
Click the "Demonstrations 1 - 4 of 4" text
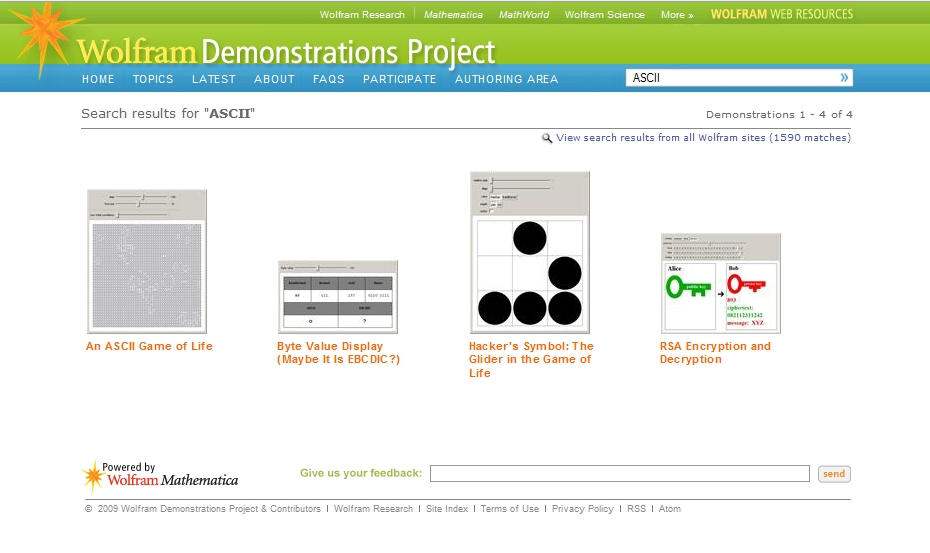pyautogui.click(x=779, y=115)
